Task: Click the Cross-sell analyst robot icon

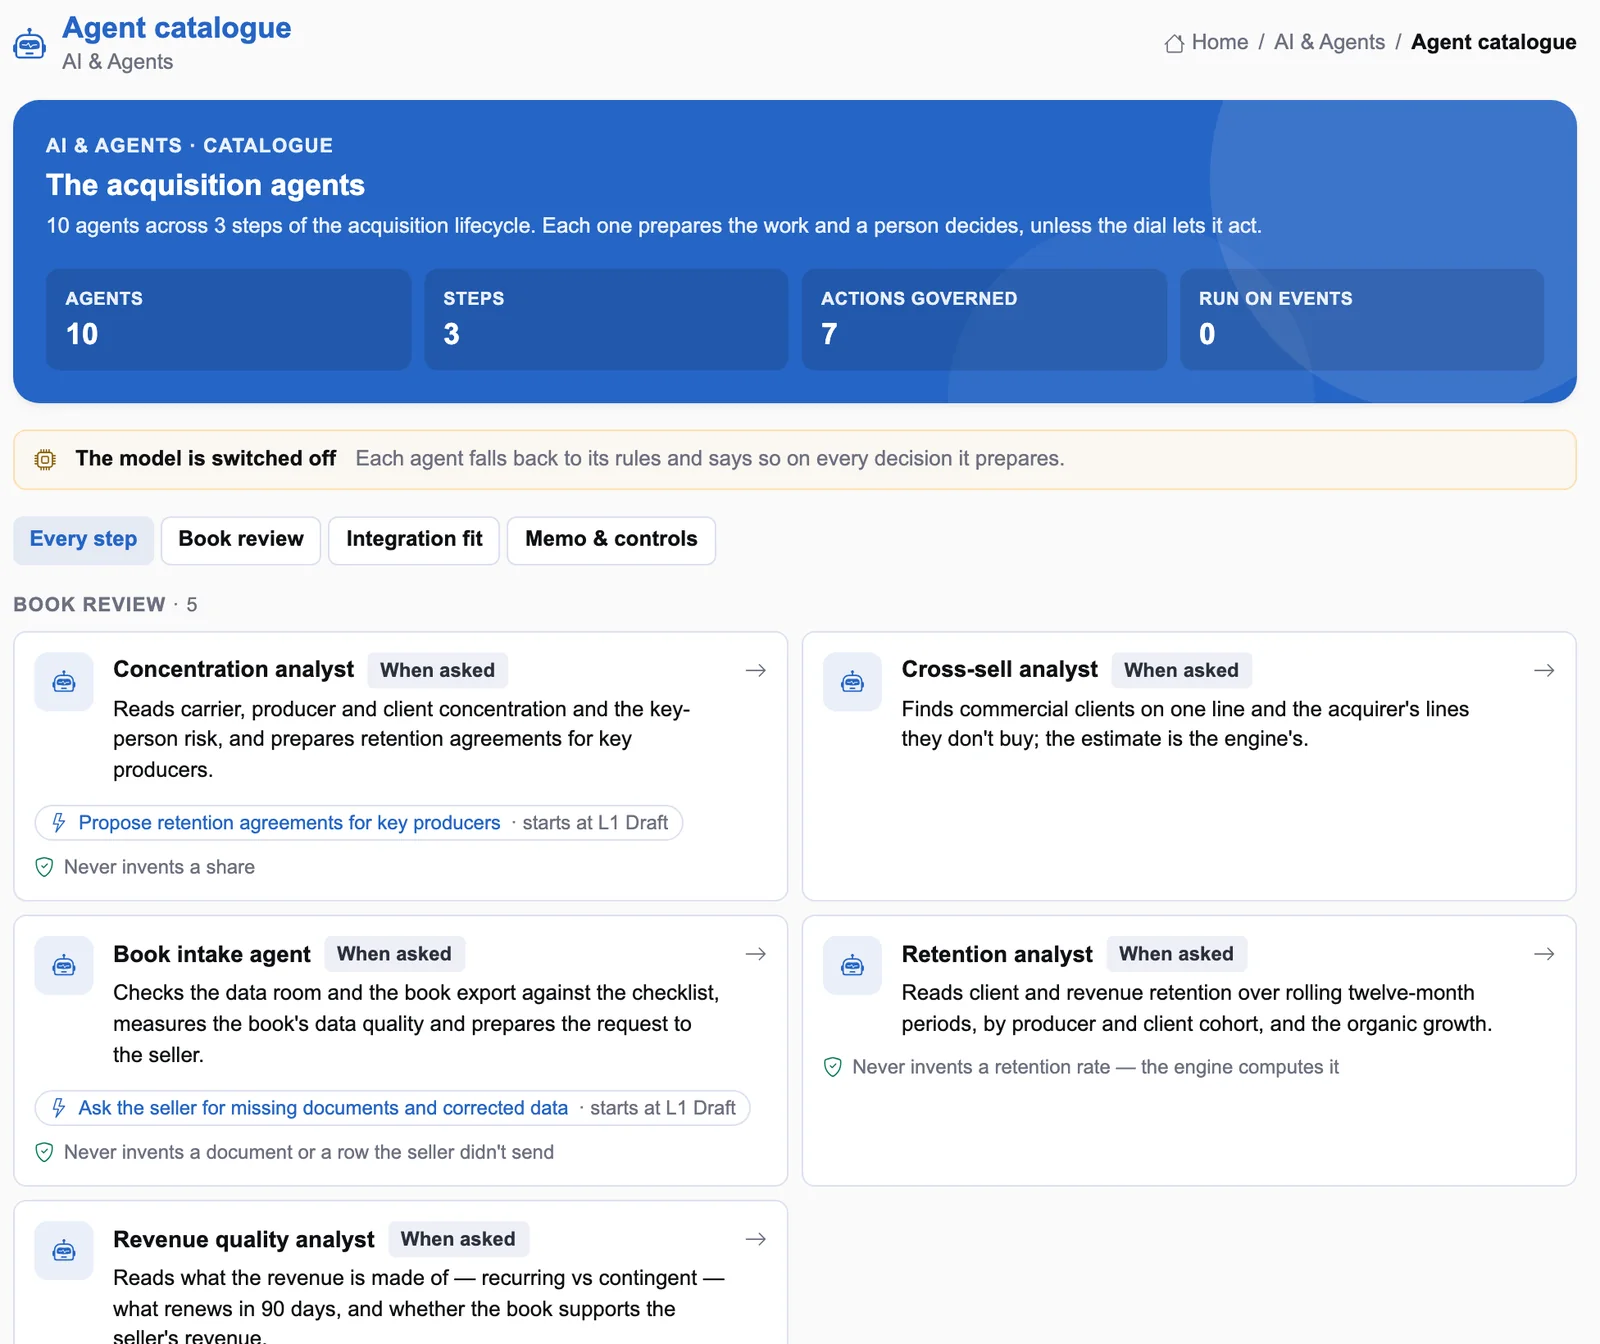Action: tap(852, 682)
